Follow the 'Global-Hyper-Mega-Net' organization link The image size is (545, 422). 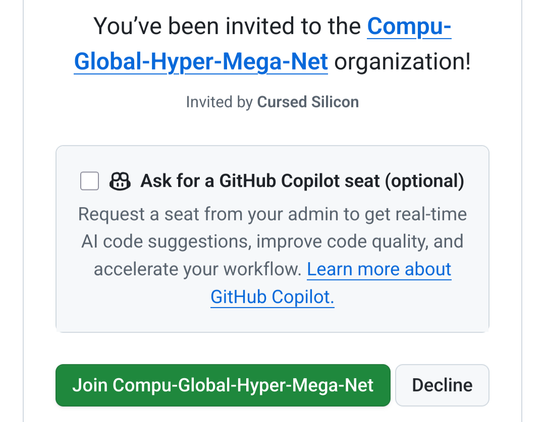click(x=201, y=62)
